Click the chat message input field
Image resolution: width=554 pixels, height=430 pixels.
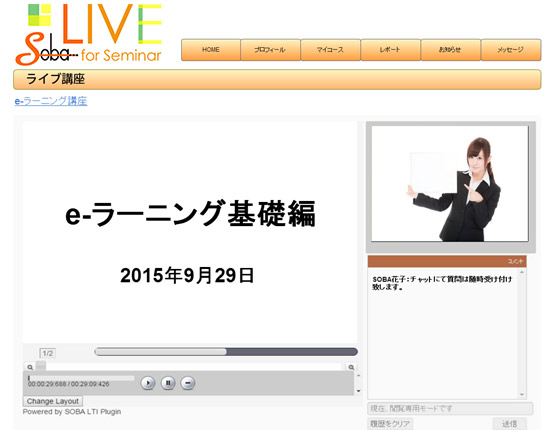(x=450, y=409)
